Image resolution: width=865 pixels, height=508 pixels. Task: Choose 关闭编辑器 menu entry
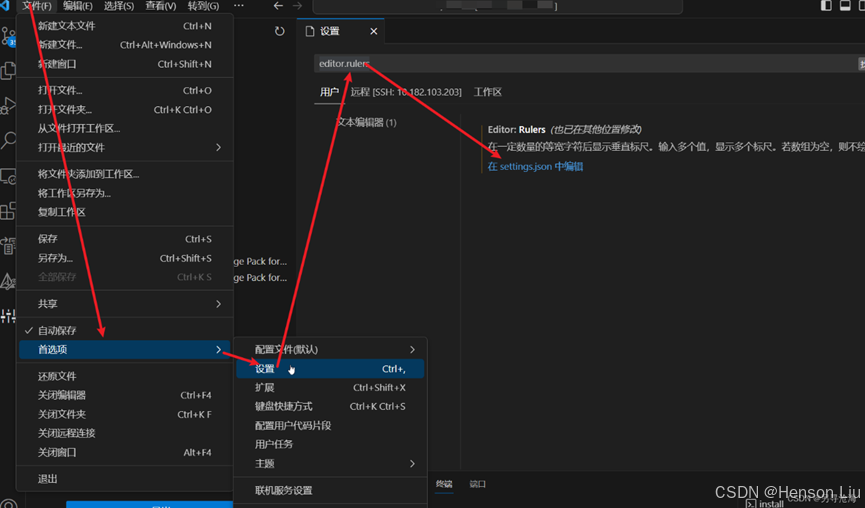[125, 395]
